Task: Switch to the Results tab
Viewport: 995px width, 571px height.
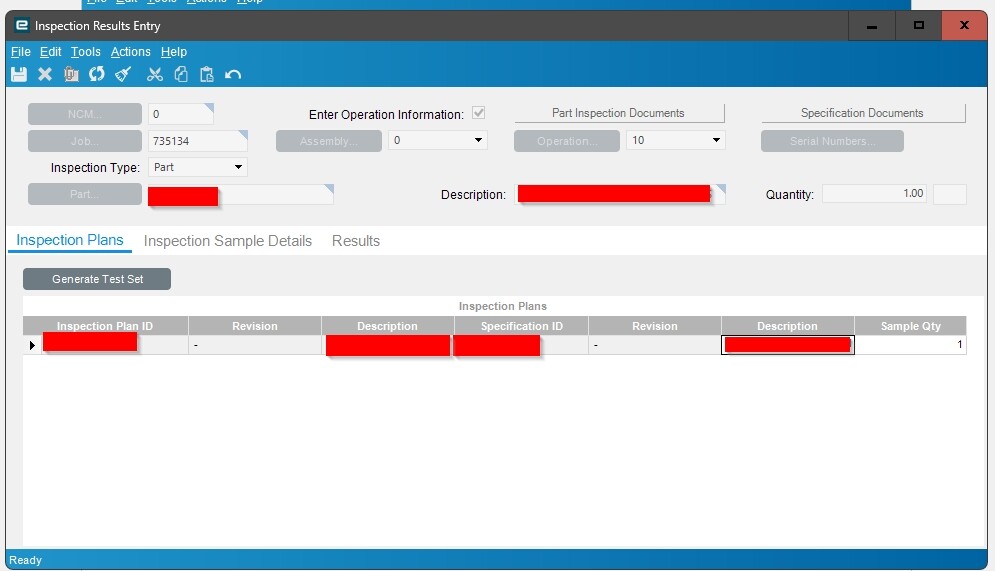Action: (x=356, y=241)
